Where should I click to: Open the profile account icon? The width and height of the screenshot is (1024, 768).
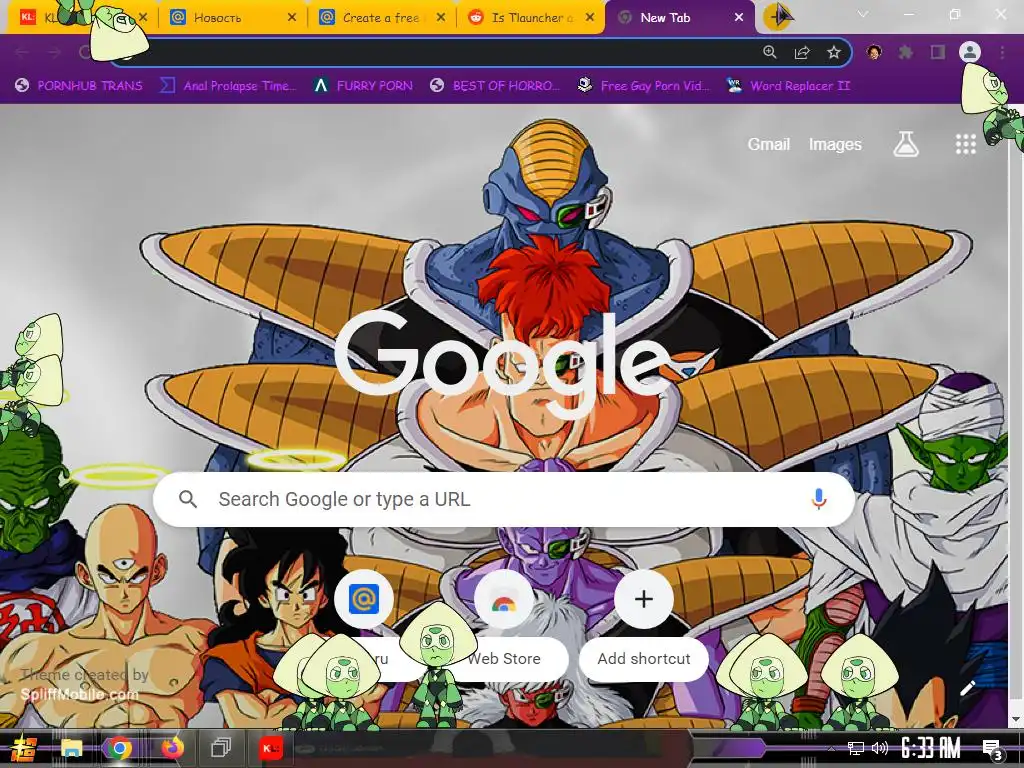point(970,52)
